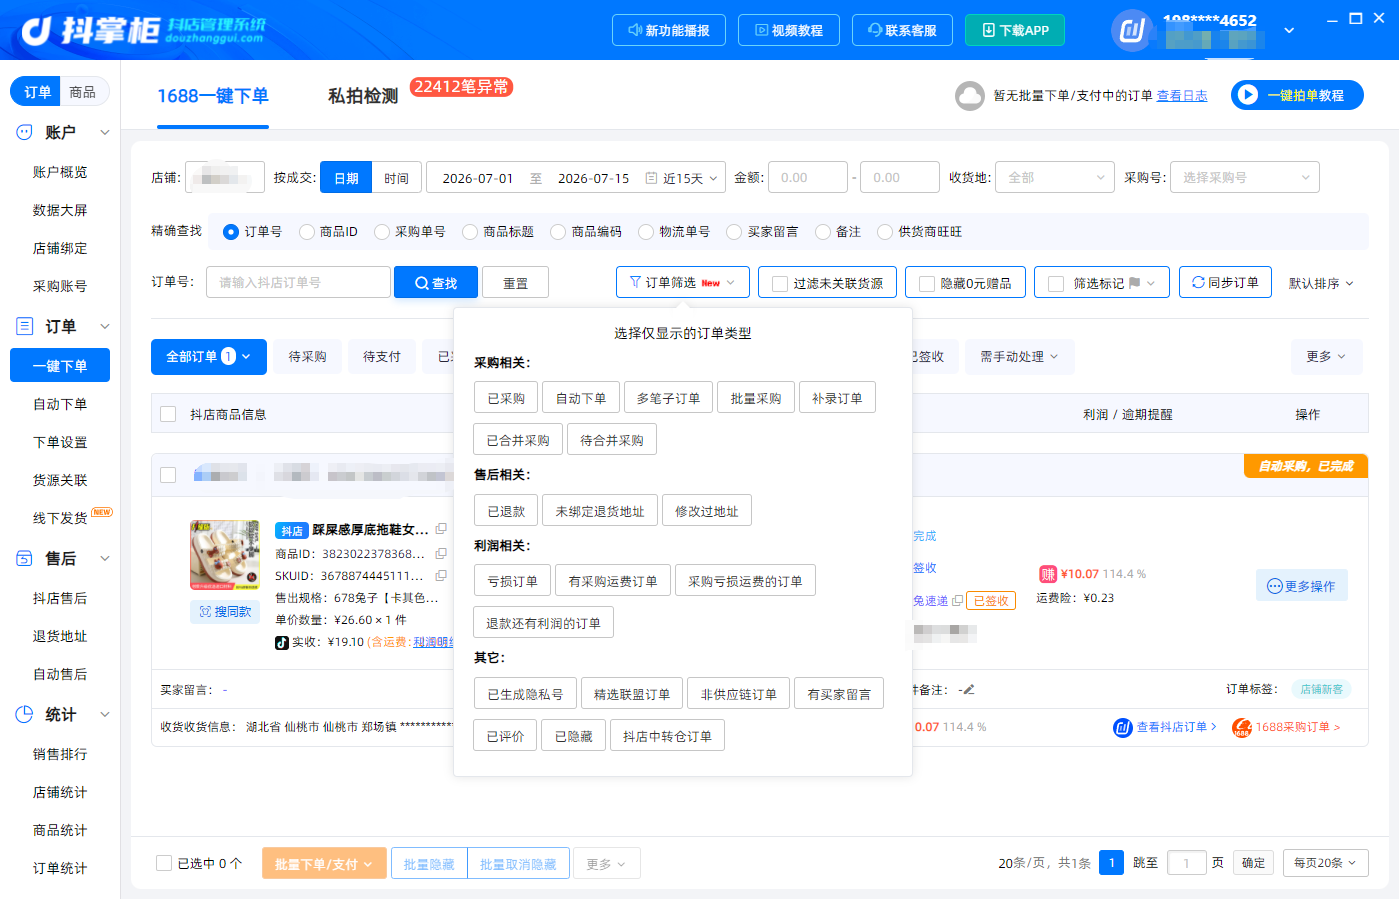Image resolution: width=1399 pixels, height=899 pixels.
Task: Check 过滤未关联货源 checkbox
Action: pos(780,284)
